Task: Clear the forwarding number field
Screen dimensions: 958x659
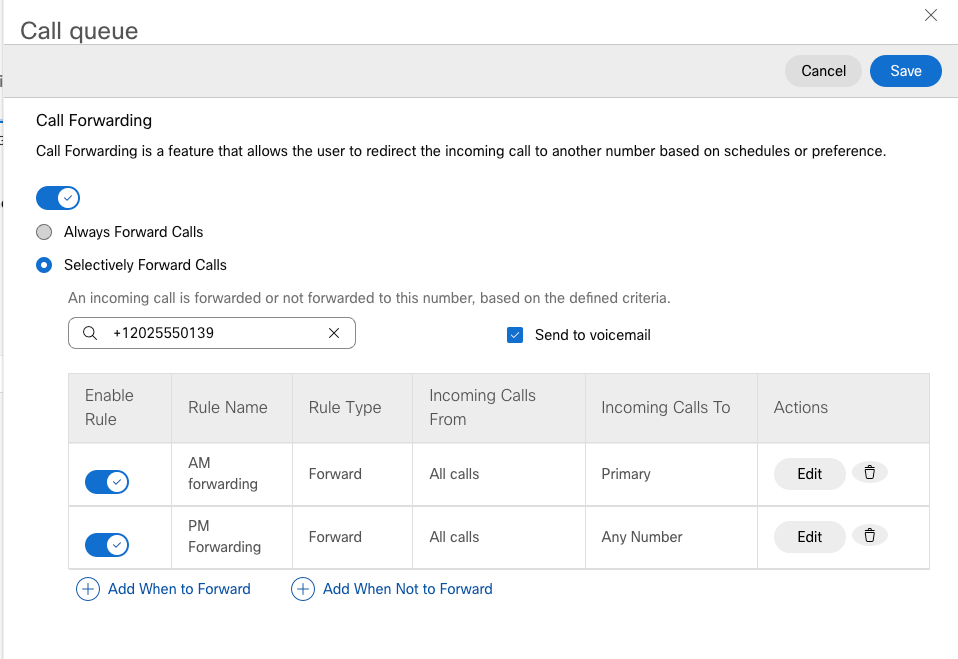Action: pos(334,333)
